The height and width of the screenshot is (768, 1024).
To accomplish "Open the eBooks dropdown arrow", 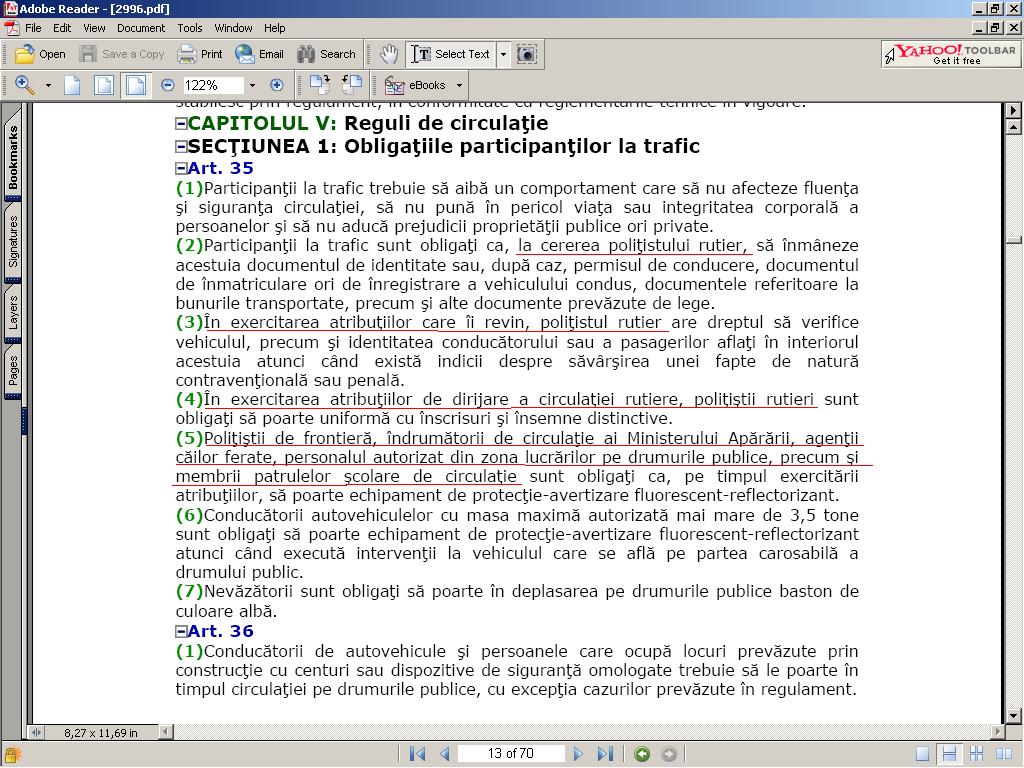I will [x=459, y=85].
